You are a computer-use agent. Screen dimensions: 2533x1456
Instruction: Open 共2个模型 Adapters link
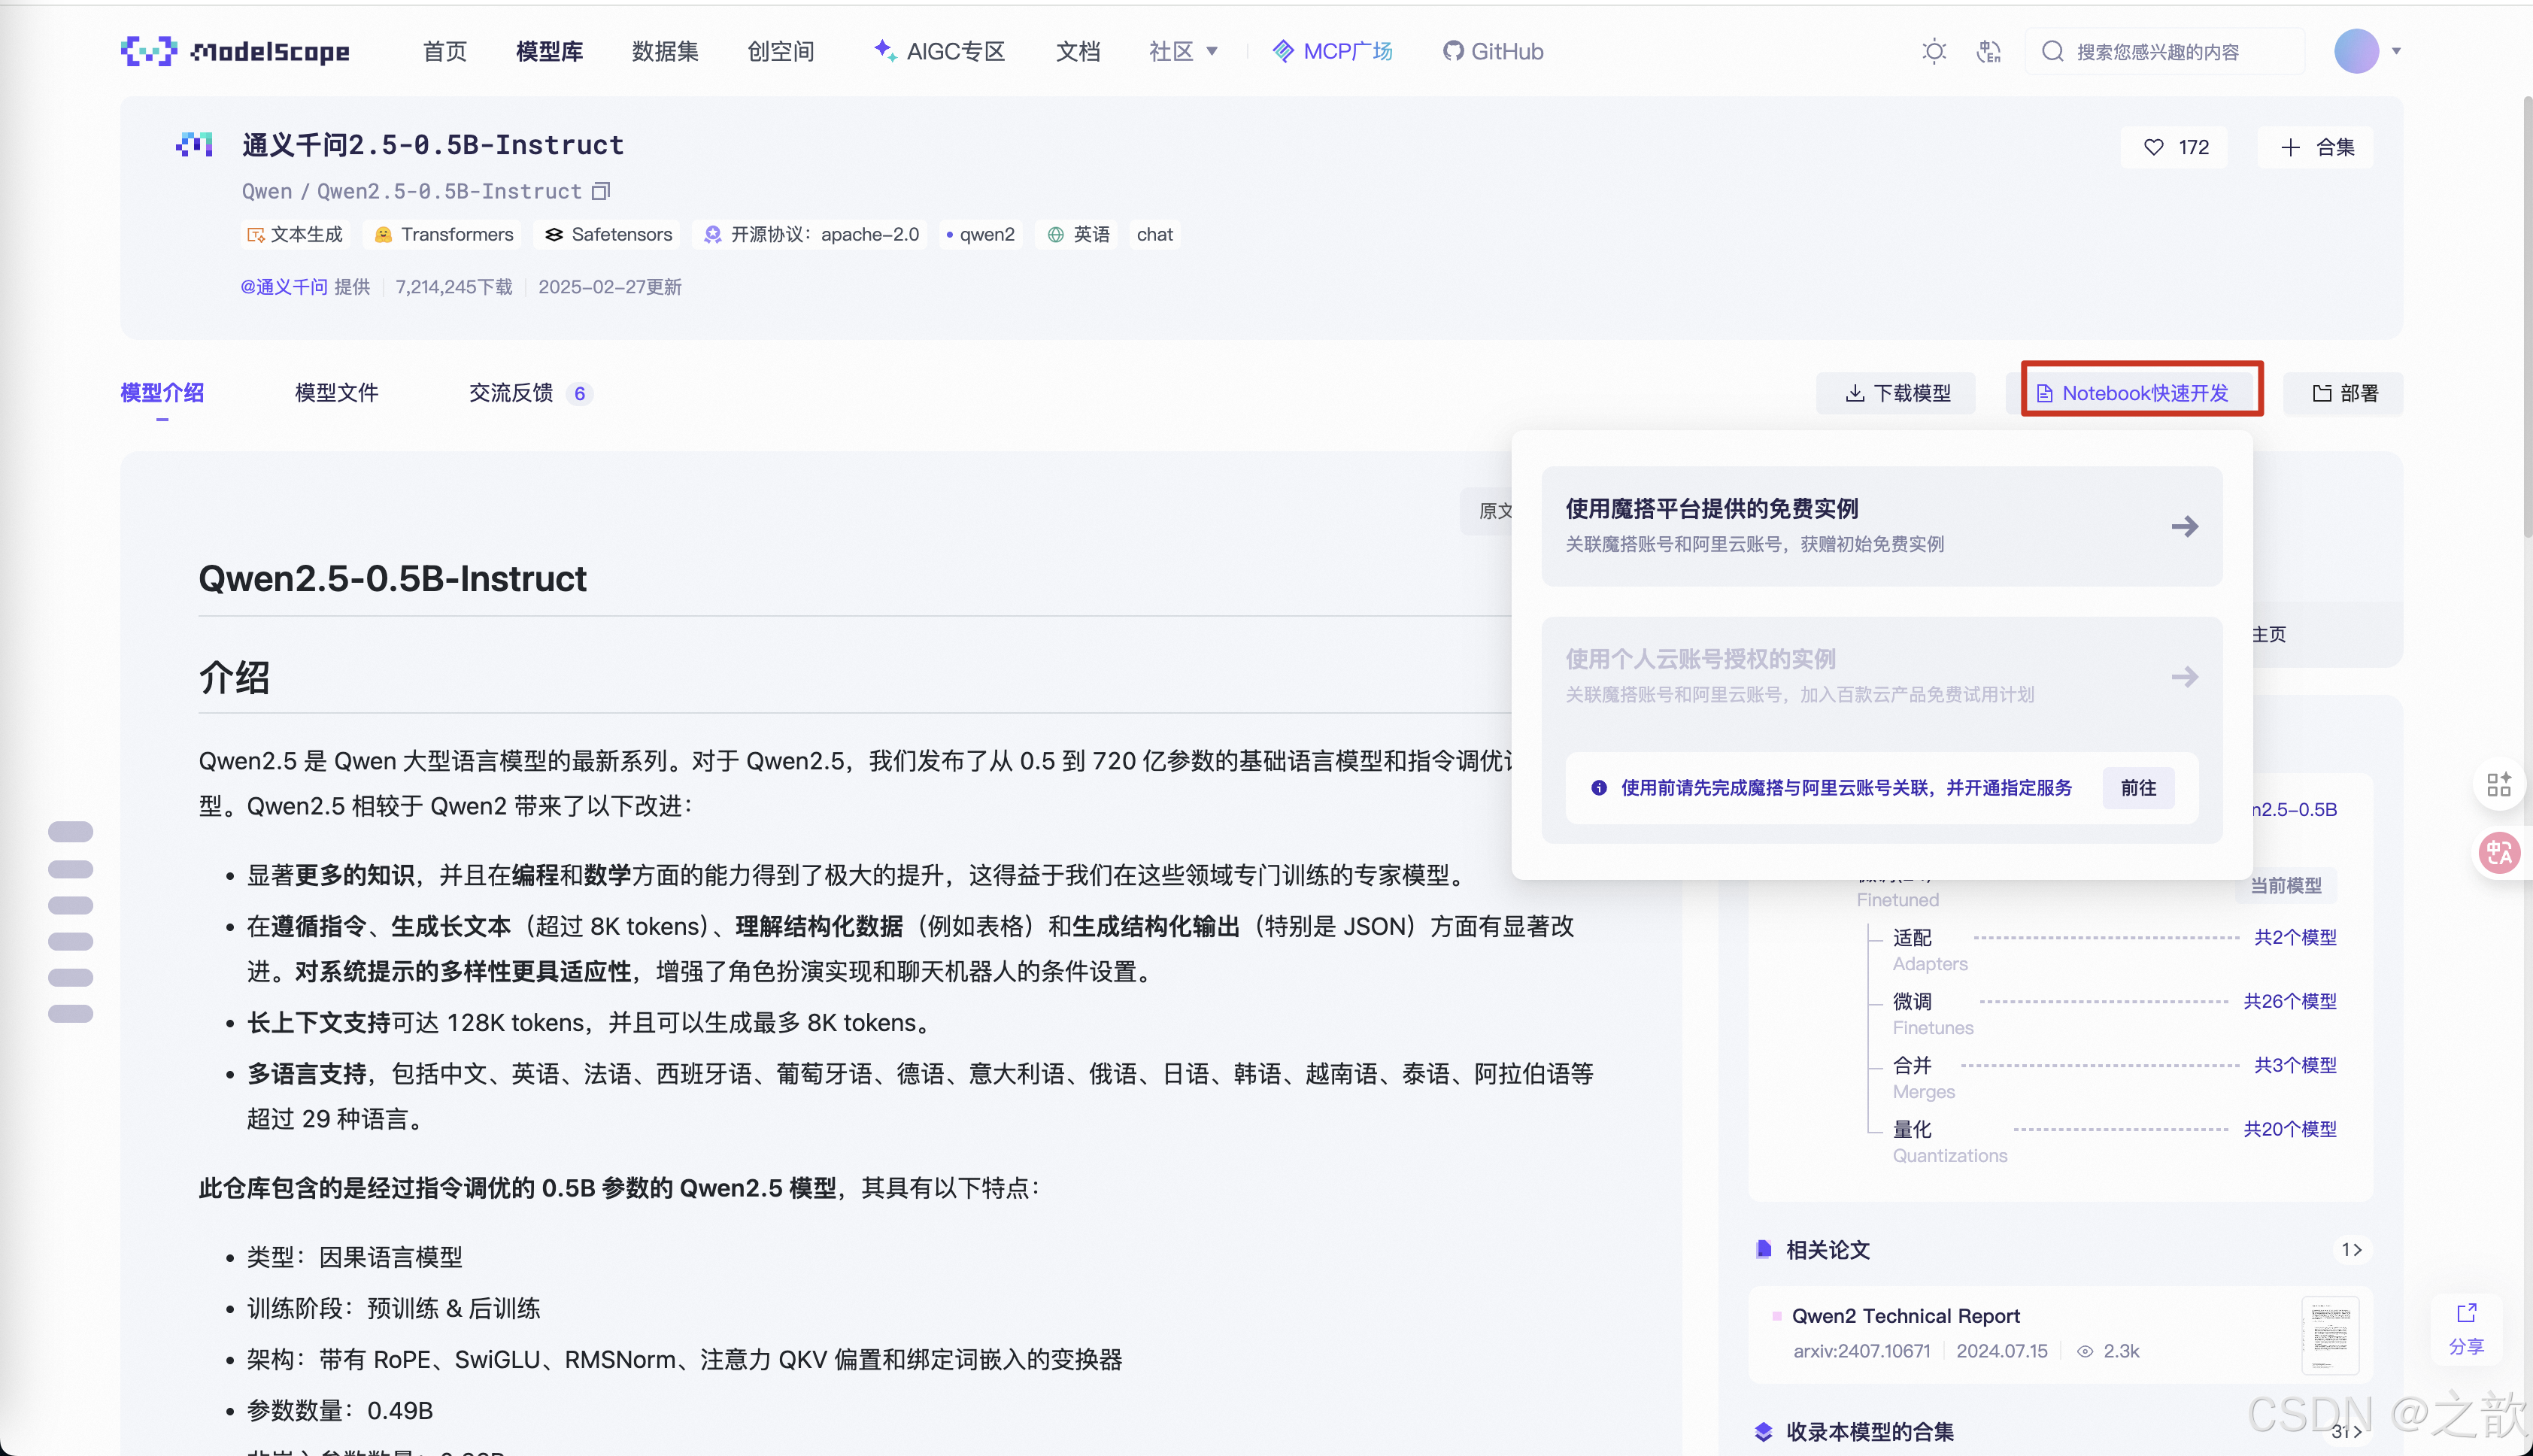(2295, 937)
